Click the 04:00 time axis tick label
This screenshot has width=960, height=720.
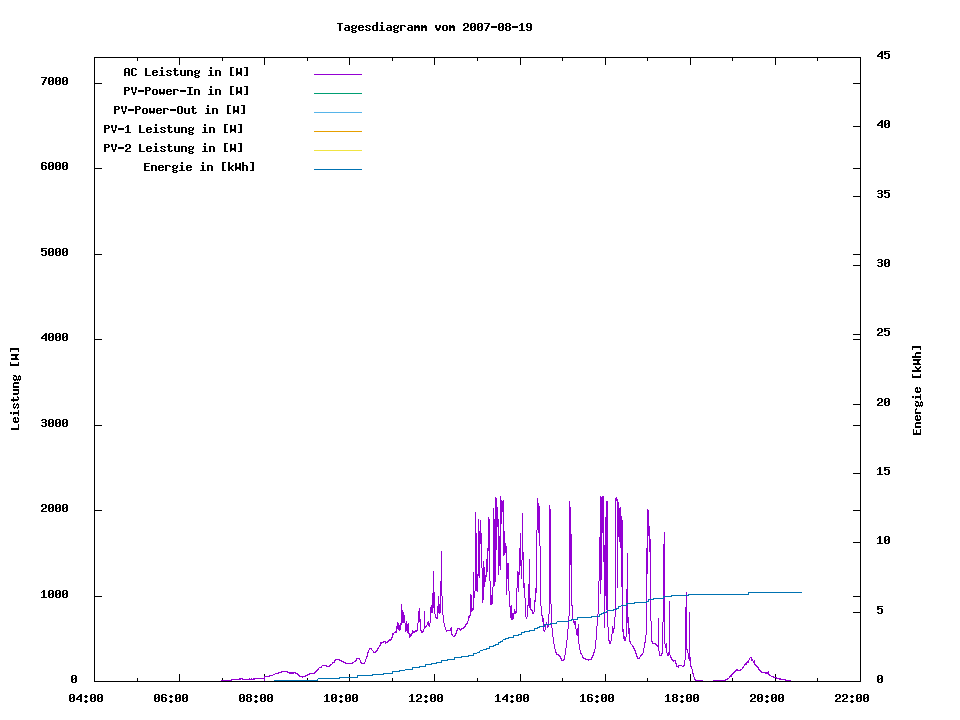pyautogui.click(x=85, y=698)
